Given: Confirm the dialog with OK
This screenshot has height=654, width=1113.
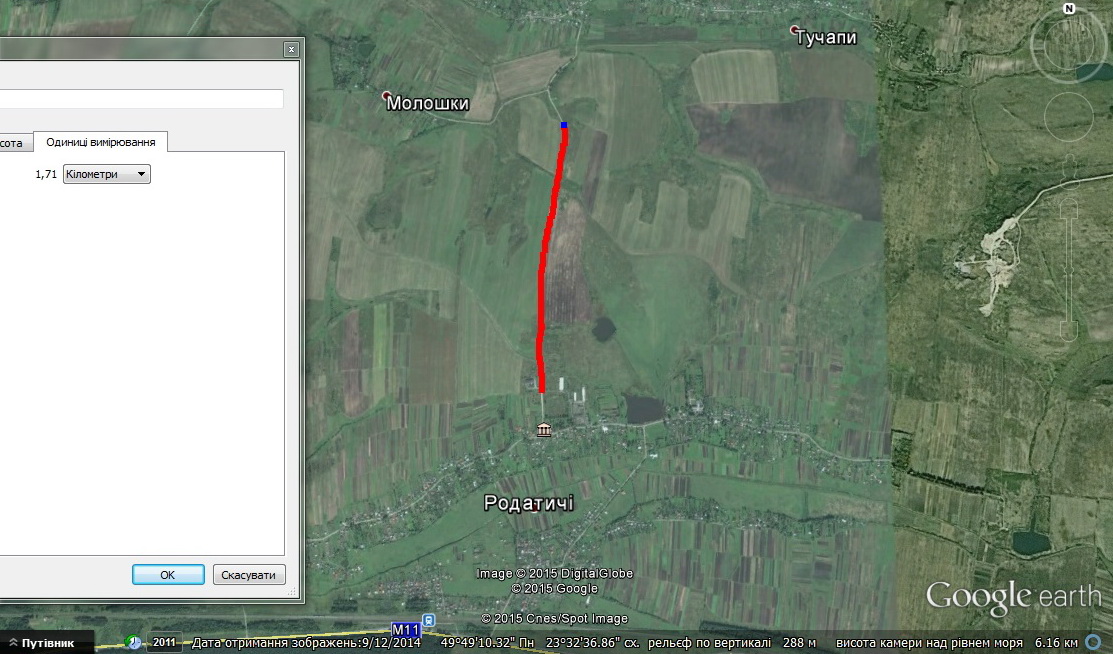Looking at the screenshot, I should tap(168, 574).
